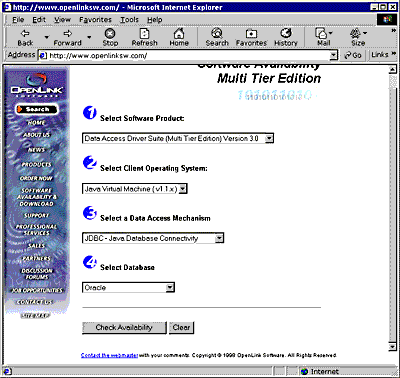Expand the Forward history dropdown arrow

pyautogui.click(x=89, y=37)
